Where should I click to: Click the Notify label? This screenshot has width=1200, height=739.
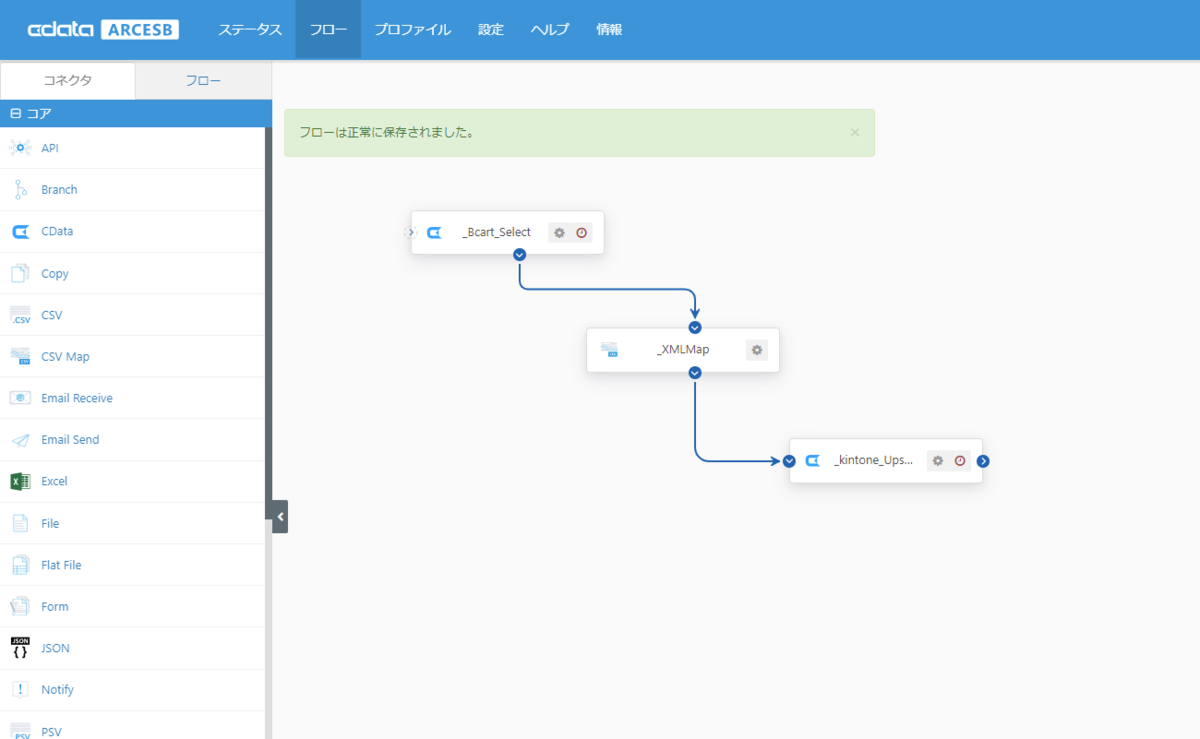point(57,690)
